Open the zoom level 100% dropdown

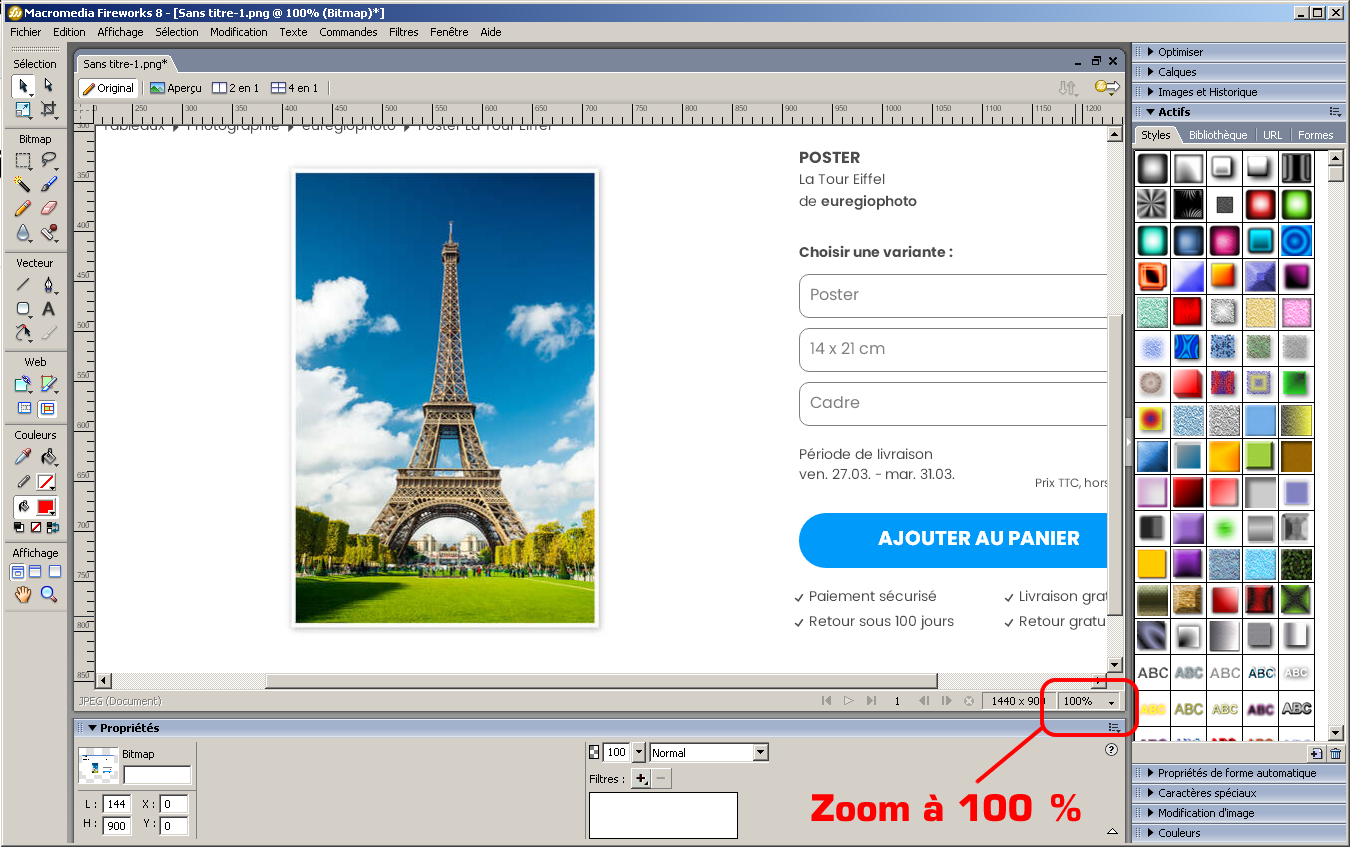[x=1110, y=702]
